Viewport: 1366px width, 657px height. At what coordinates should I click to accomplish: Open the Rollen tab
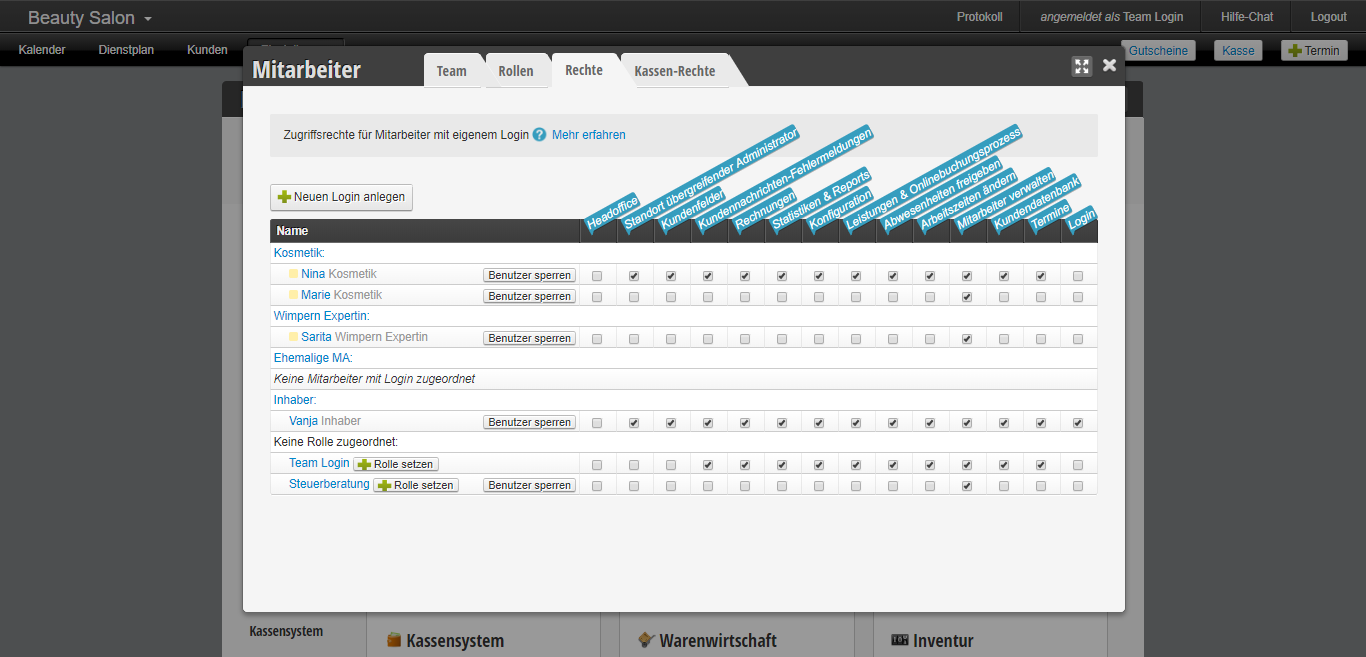pos(516,71)
